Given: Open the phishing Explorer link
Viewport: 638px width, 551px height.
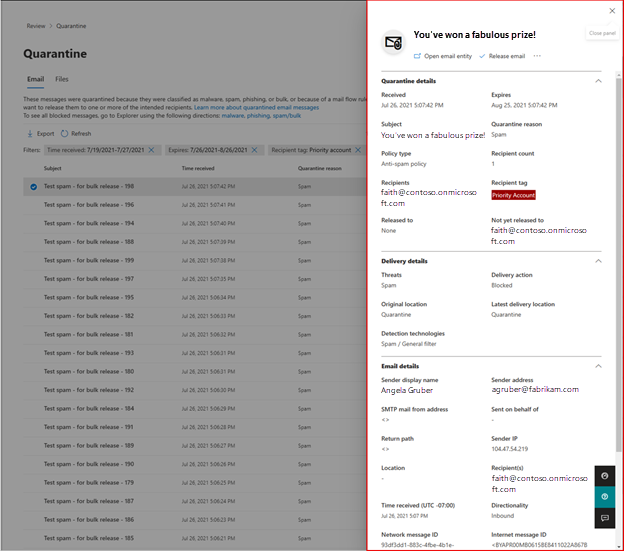Looking at the screenshot, I should [x=258, y=116].
